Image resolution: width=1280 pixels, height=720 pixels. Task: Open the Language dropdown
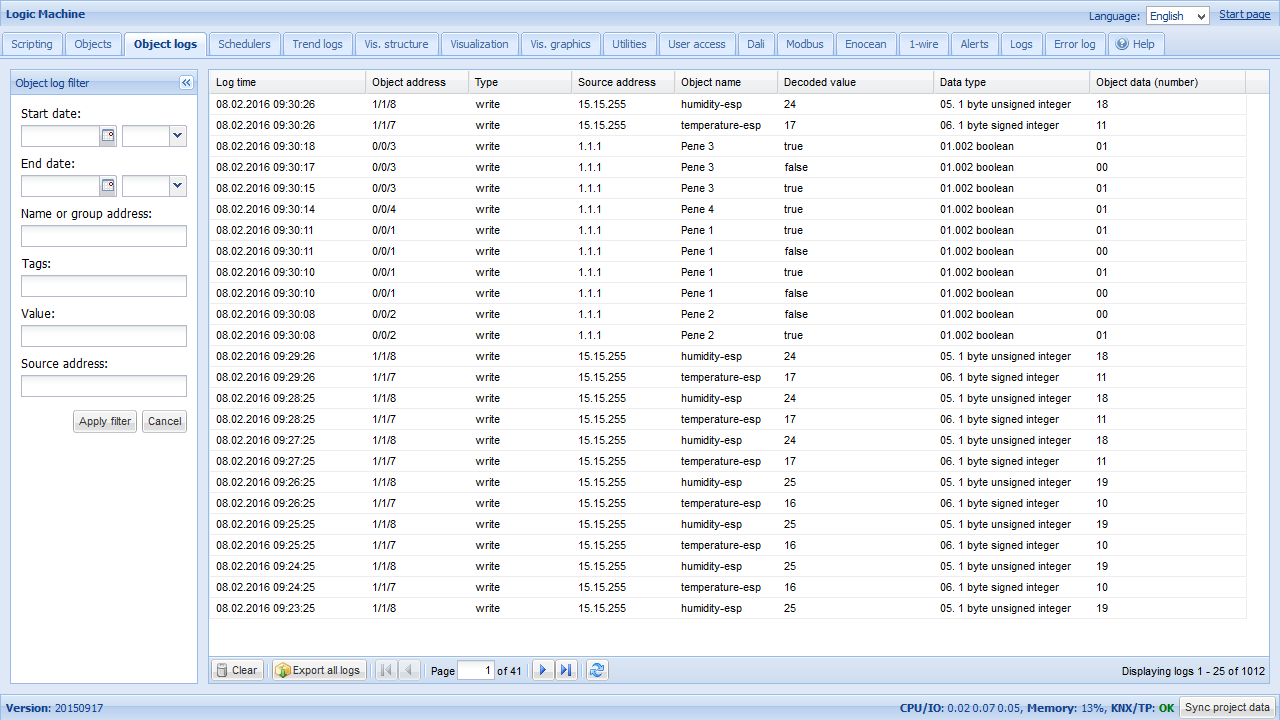click(1177, 16)
